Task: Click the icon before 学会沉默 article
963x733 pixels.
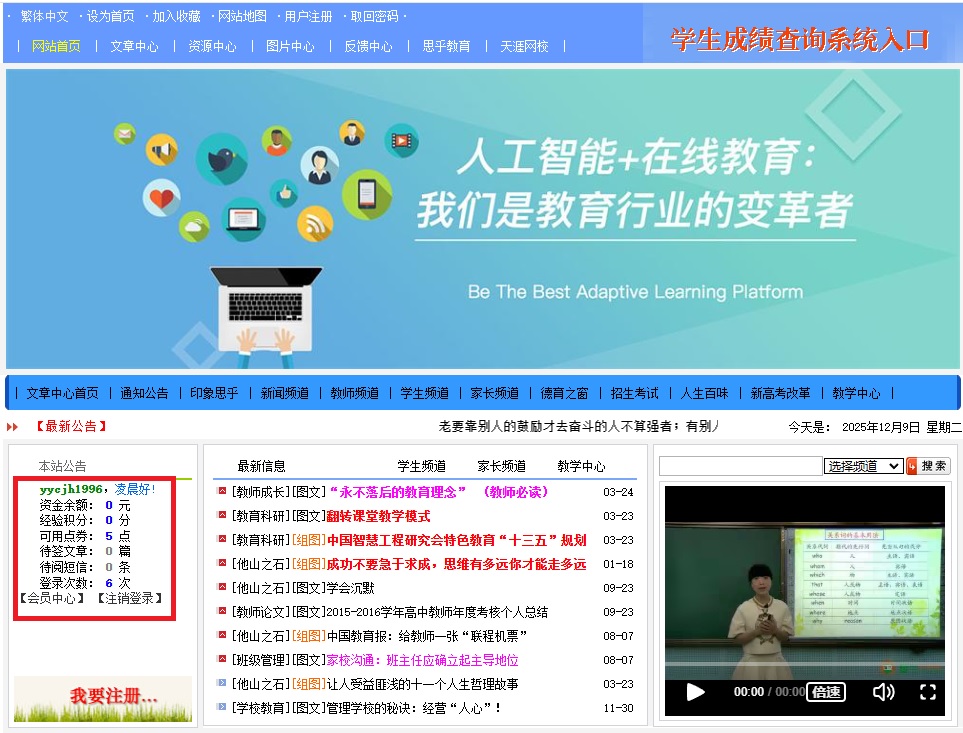Action: (222, 587)
